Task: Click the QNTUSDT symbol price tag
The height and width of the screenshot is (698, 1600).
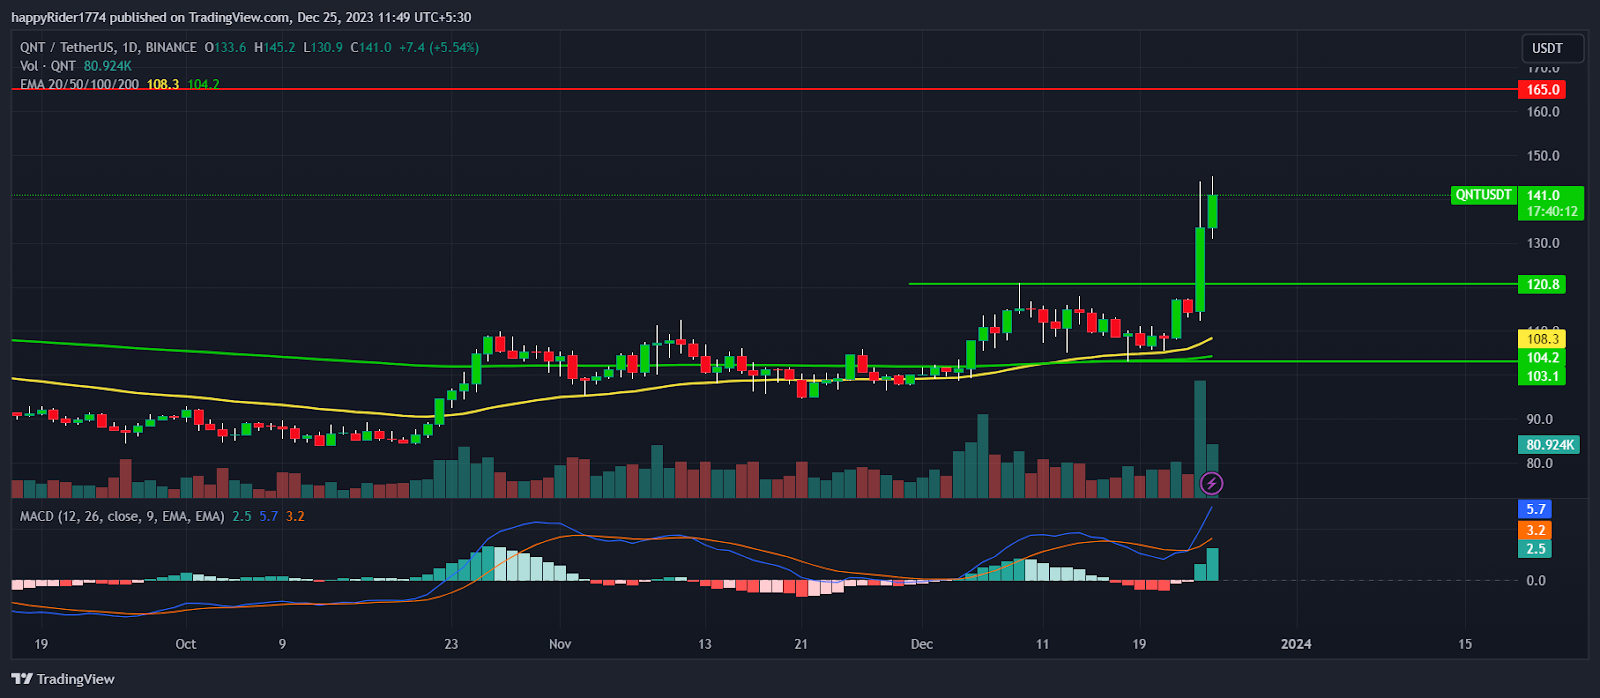Action: tap(1483, 195)
